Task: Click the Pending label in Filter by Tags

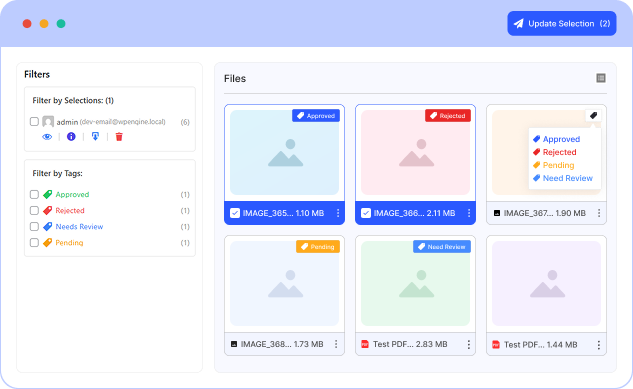Action: [x=69, y=243]
